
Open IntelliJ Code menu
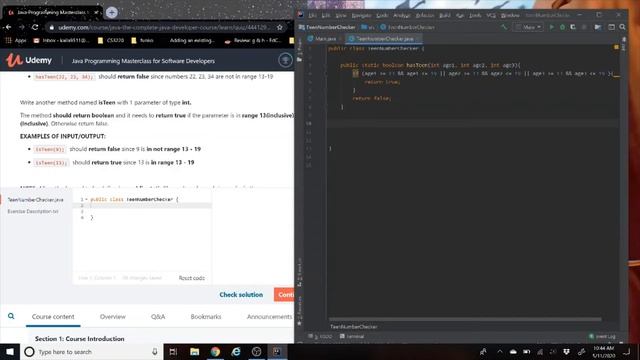point(382,16)
